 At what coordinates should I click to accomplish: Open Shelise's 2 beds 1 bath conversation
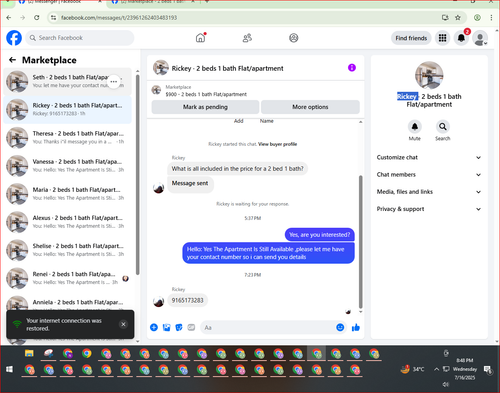pyautogui.click(x=67, y=250)
